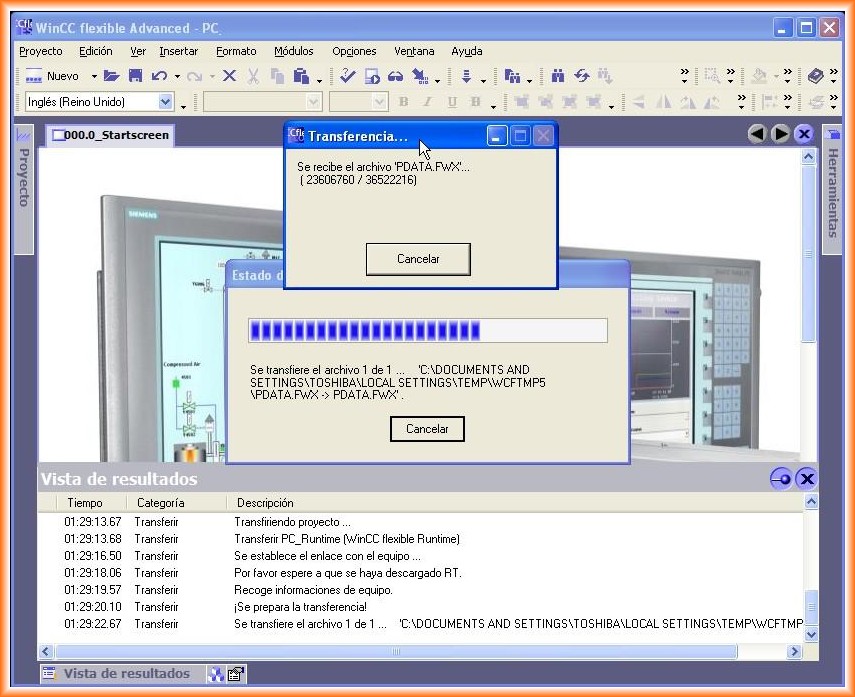Click the binoculars find icon

click(558, 76)
